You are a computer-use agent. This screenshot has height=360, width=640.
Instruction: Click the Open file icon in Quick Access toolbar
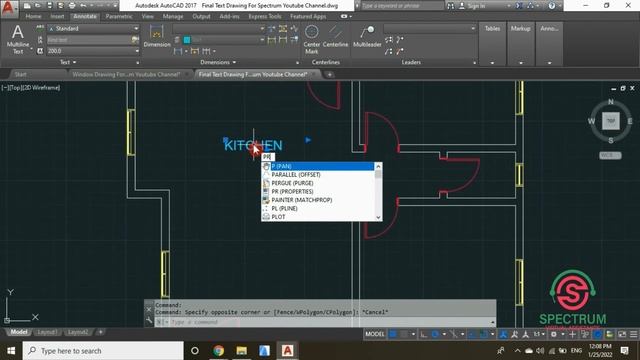(x=38, y=6)
